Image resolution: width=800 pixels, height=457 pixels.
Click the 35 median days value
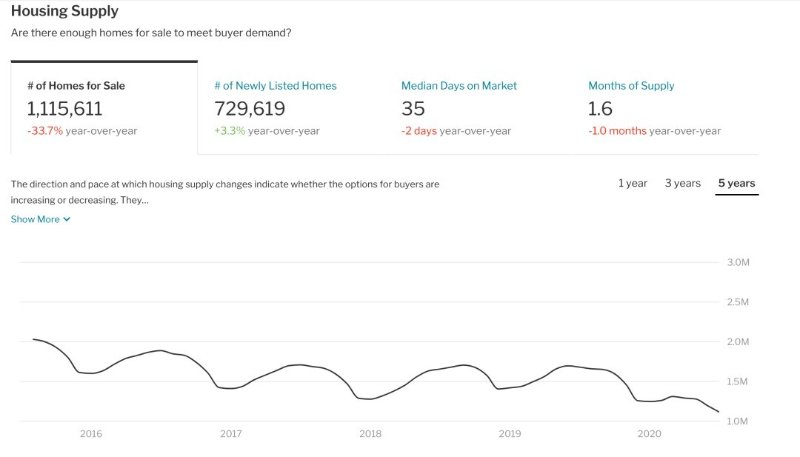click(x=413, y=109)
